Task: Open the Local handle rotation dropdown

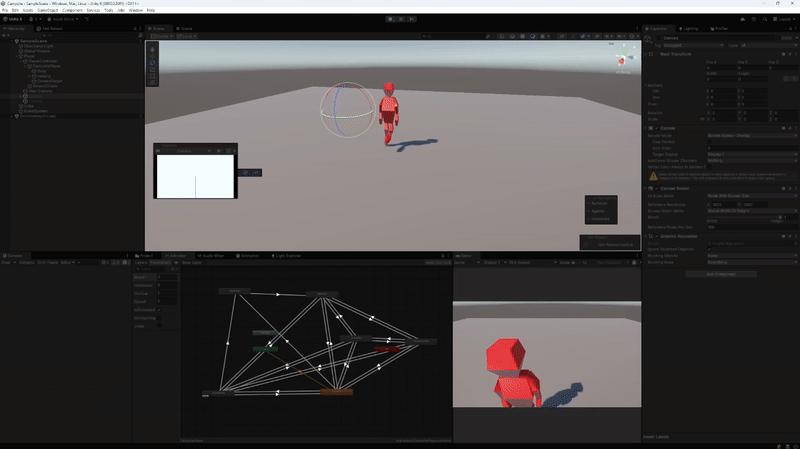Action: [x=187, y=36]
